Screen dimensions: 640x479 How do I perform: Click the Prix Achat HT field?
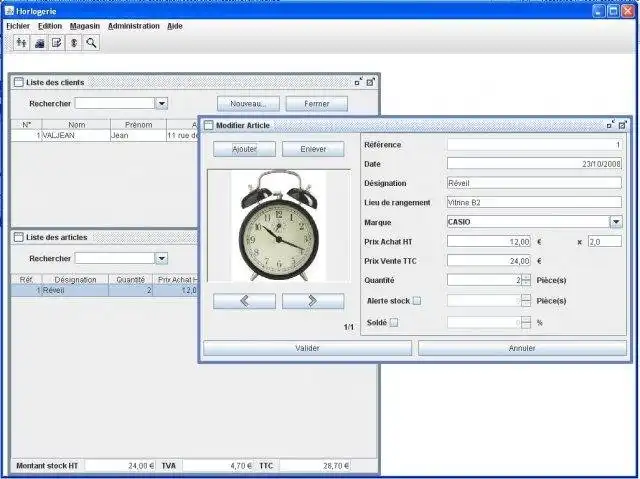(x=489, y=242)
